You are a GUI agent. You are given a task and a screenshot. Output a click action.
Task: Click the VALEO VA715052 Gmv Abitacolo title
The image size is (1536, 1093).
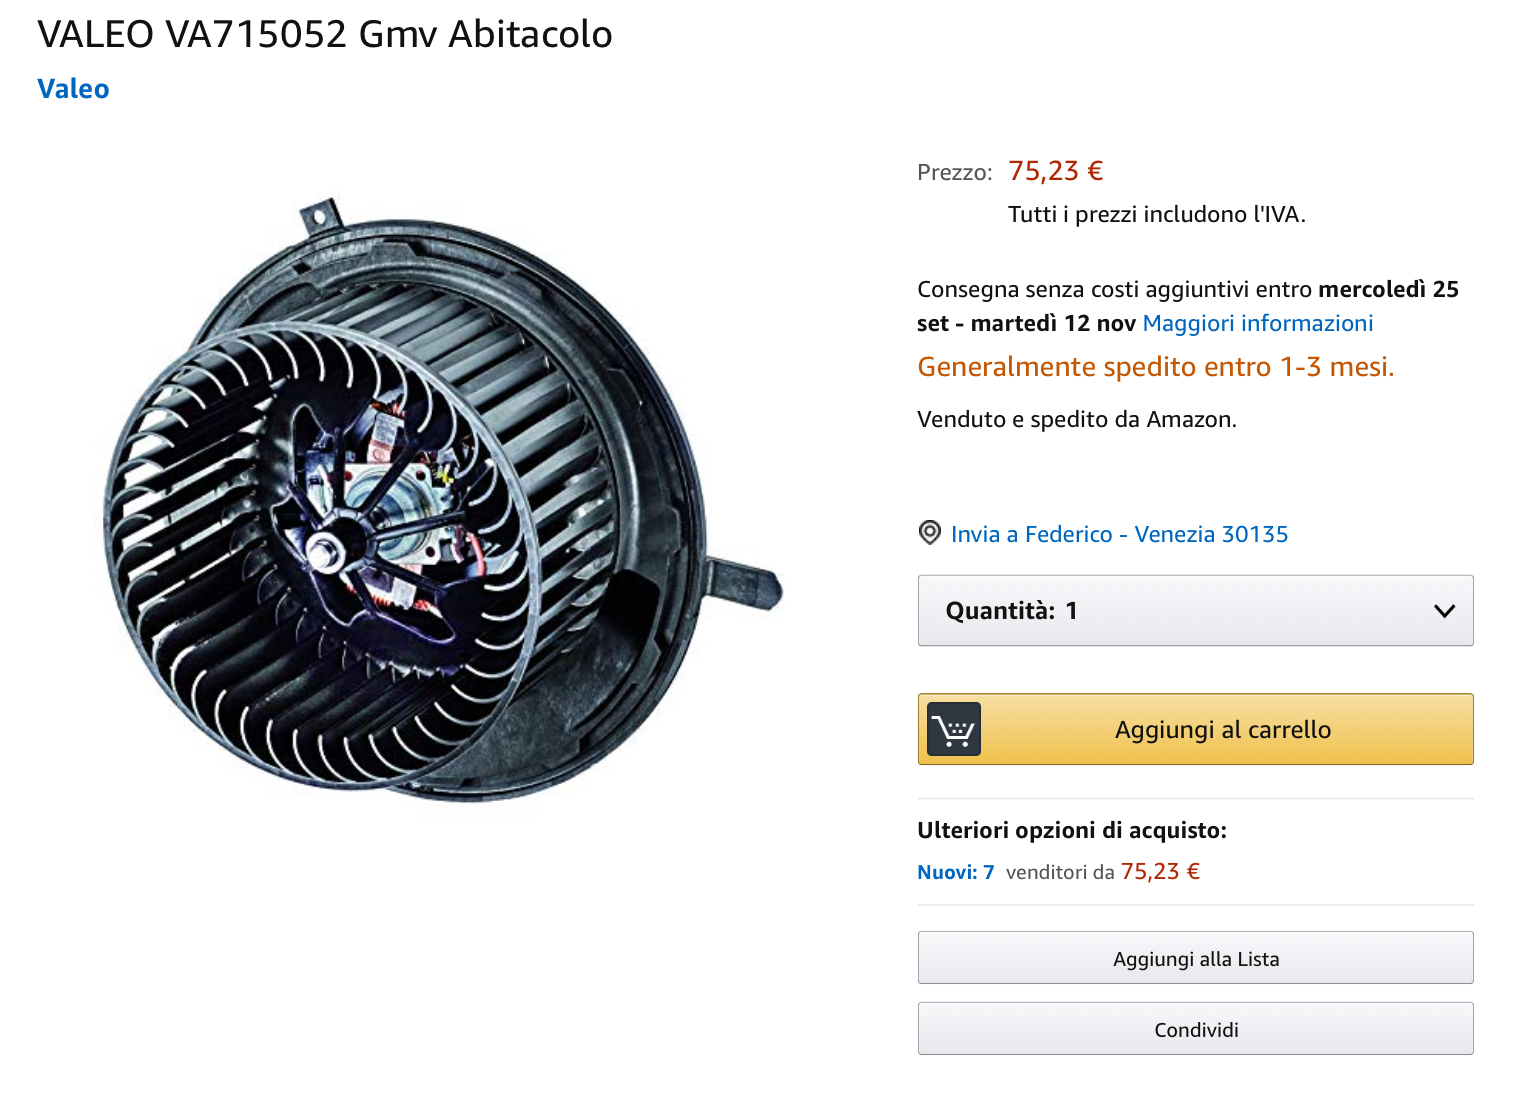pos(325,34)
